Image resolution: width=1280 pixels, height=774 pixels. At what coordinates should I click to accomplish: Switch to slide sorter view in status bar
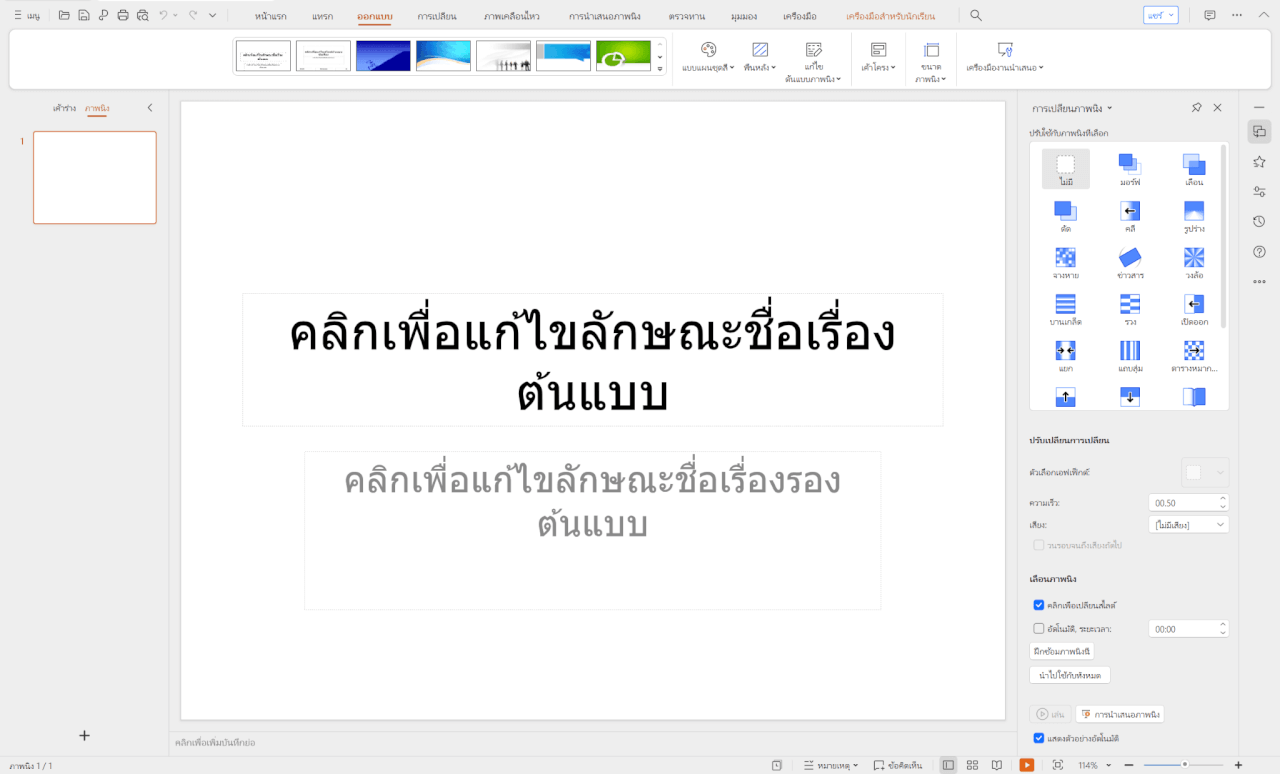(971, 764)
